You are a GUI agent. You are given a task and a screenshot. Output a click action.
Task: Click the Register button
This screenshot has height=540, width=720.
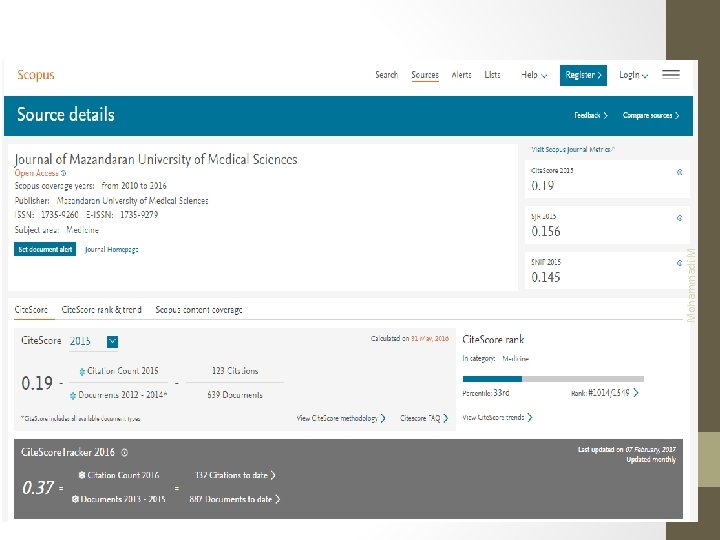(583, 75)
